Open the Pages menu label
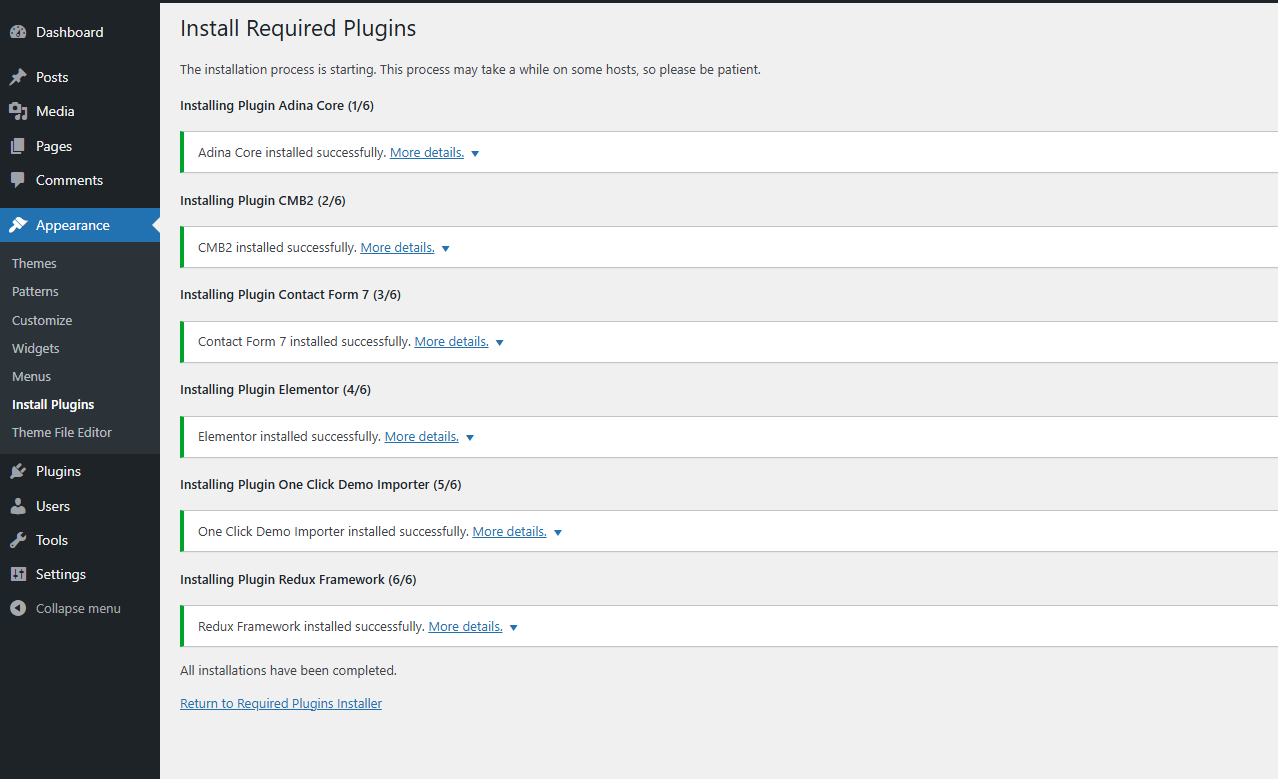 click(54, 146)
